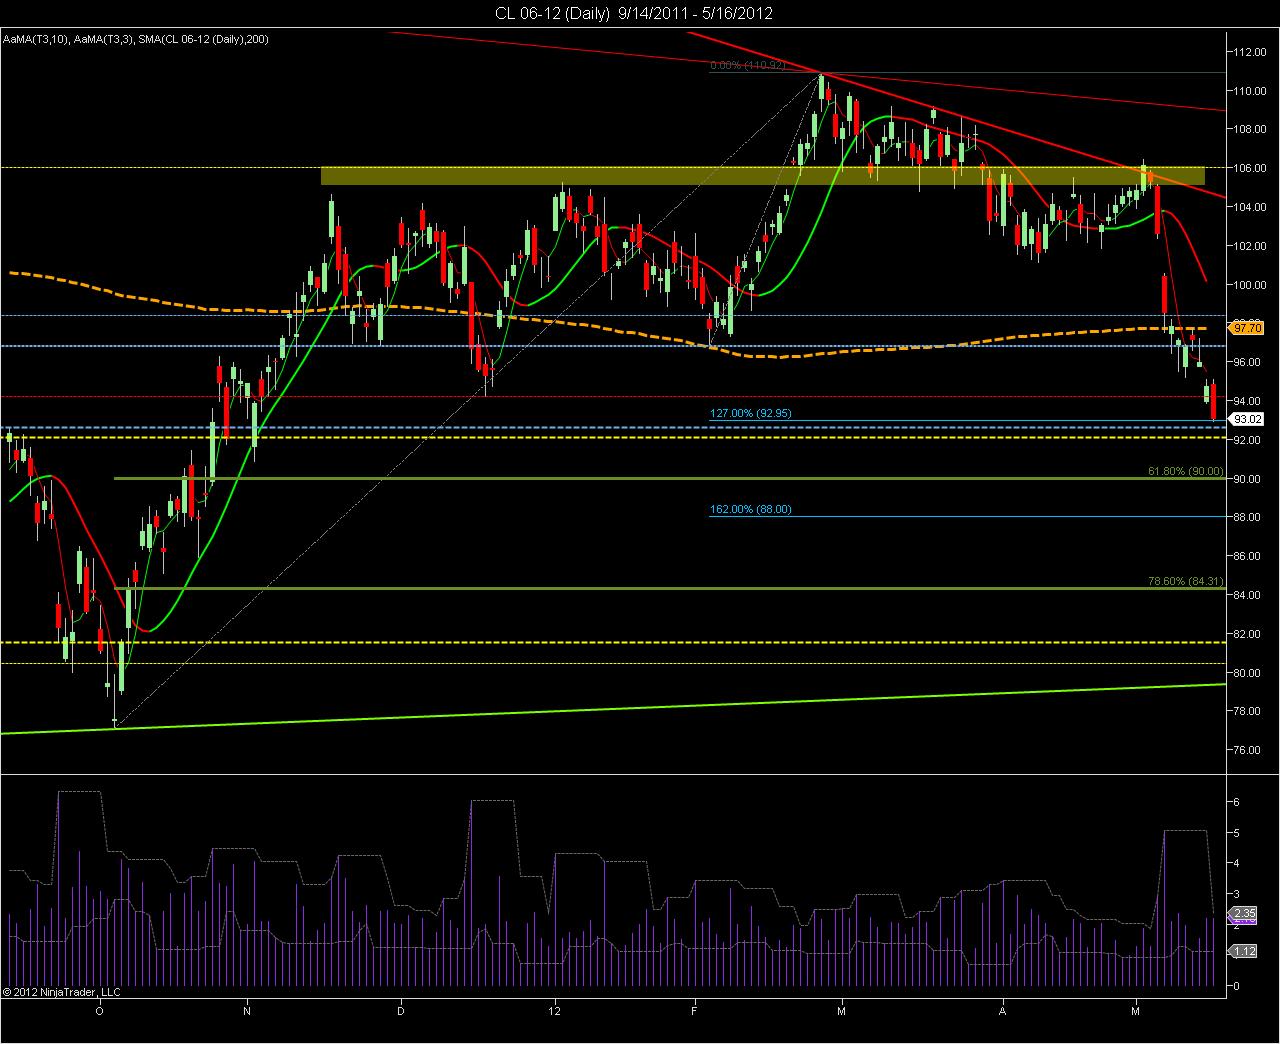1280x1044 pixels.
Task: Click the O (October) time axis label
Action: [98, 1011]
